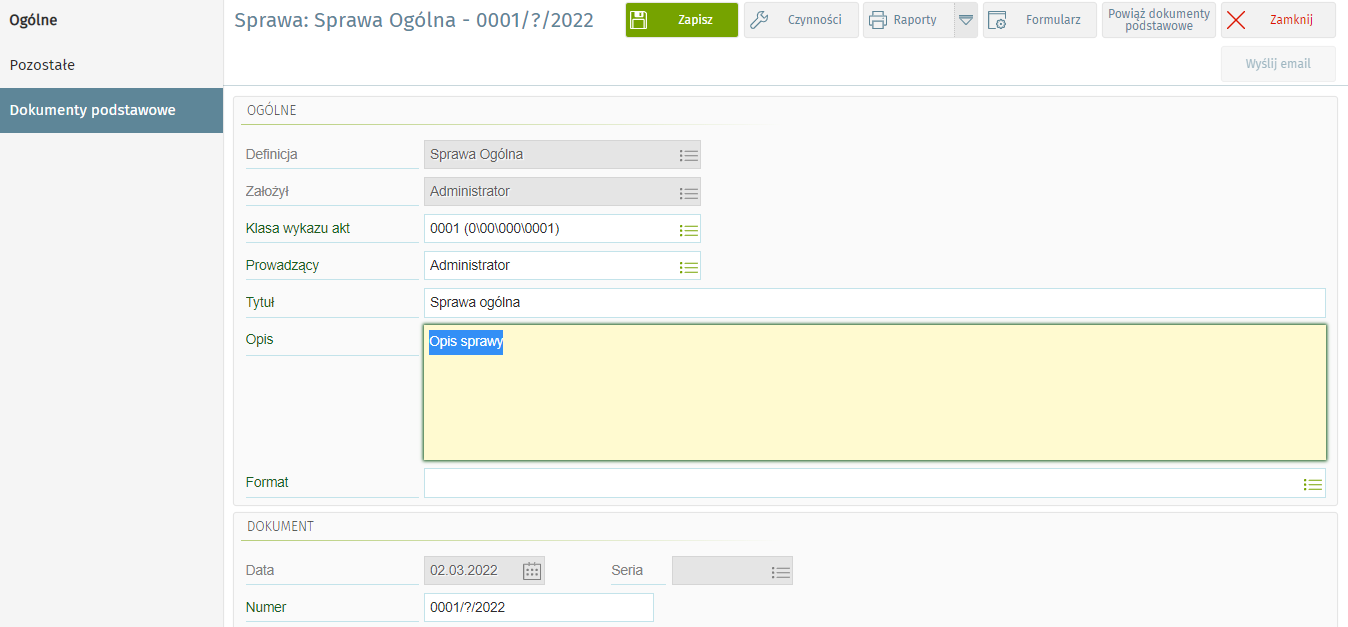
Task: Click Powiąż dokumenty podstawowe button
Action: click(x=1158, y=20)
